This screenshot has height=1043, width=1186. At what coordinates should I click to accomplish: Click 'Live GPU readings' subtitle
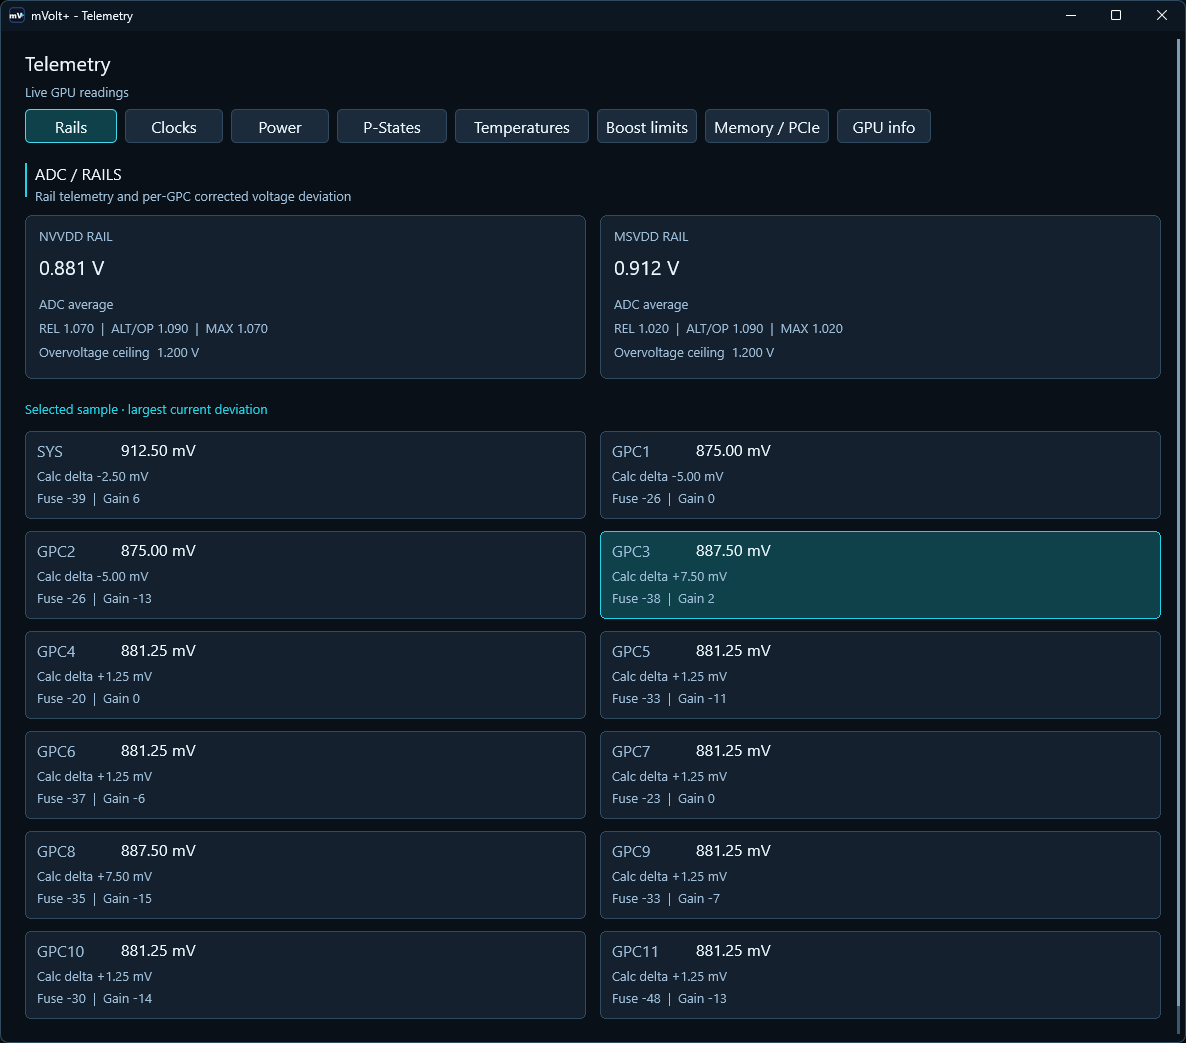click(76, 92)
